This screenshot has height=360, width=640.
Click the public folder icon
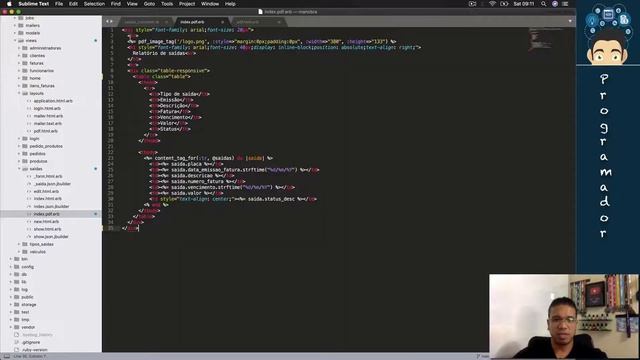[17, 297]
